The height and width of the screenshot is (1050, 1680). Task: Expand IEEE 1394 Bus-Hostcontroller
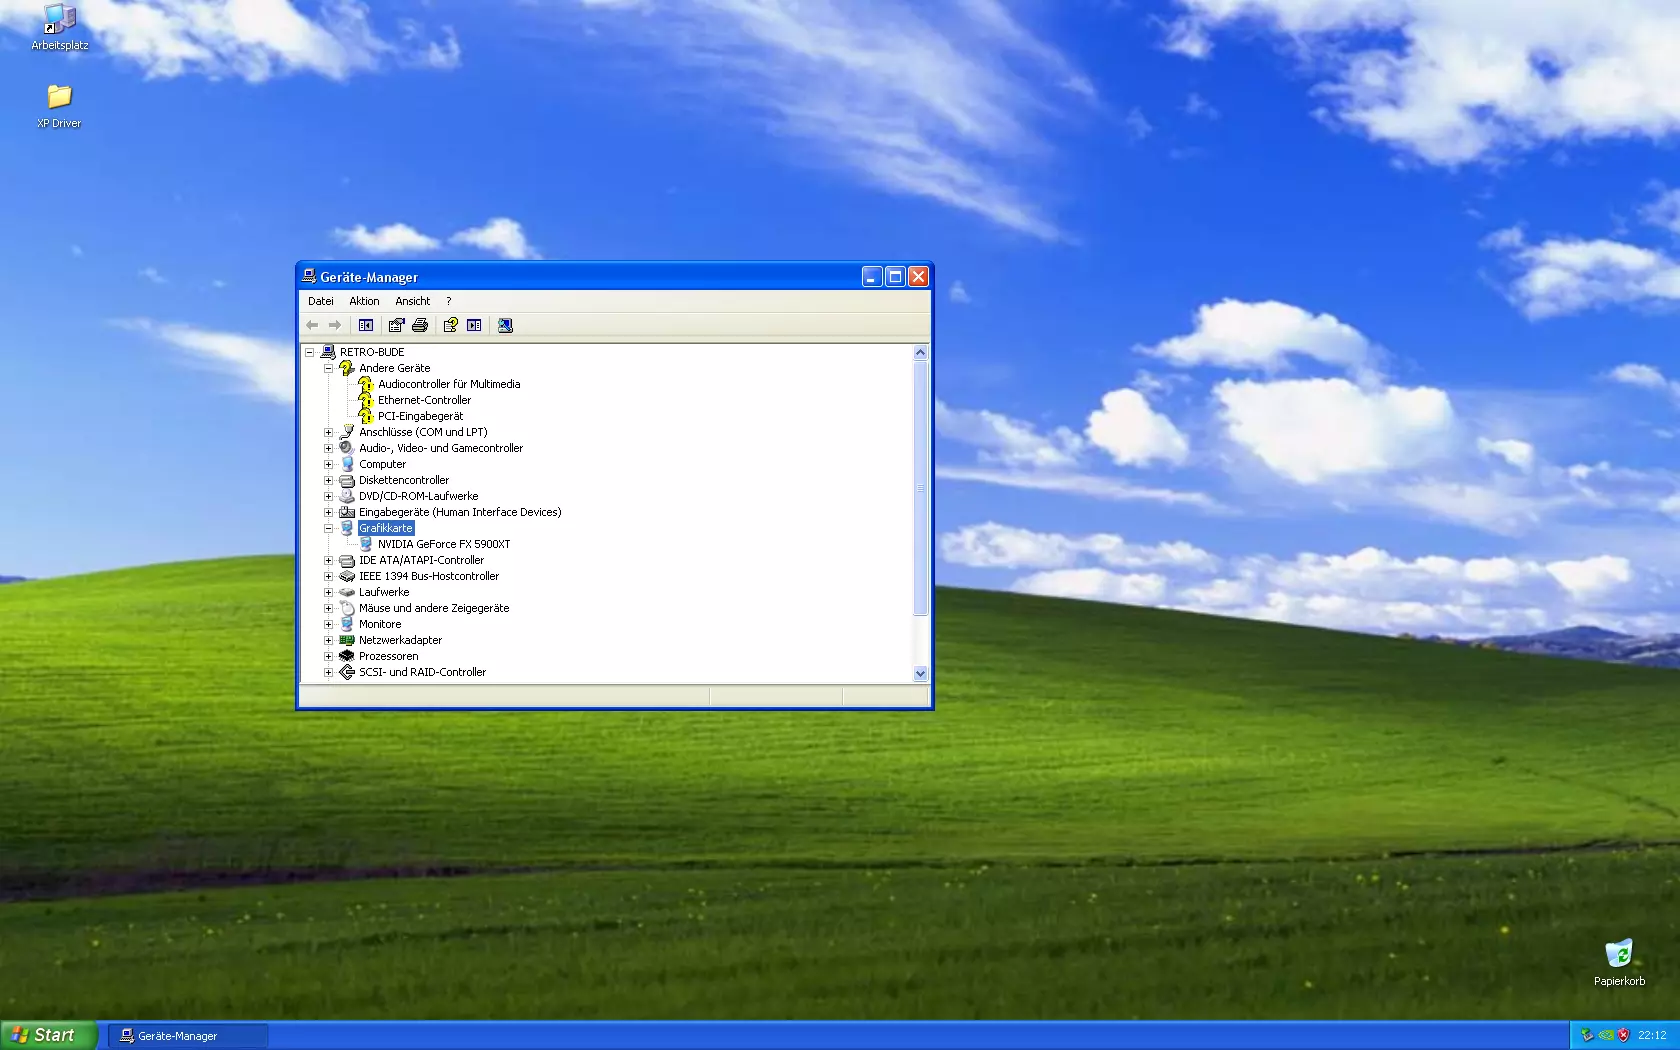328,576
